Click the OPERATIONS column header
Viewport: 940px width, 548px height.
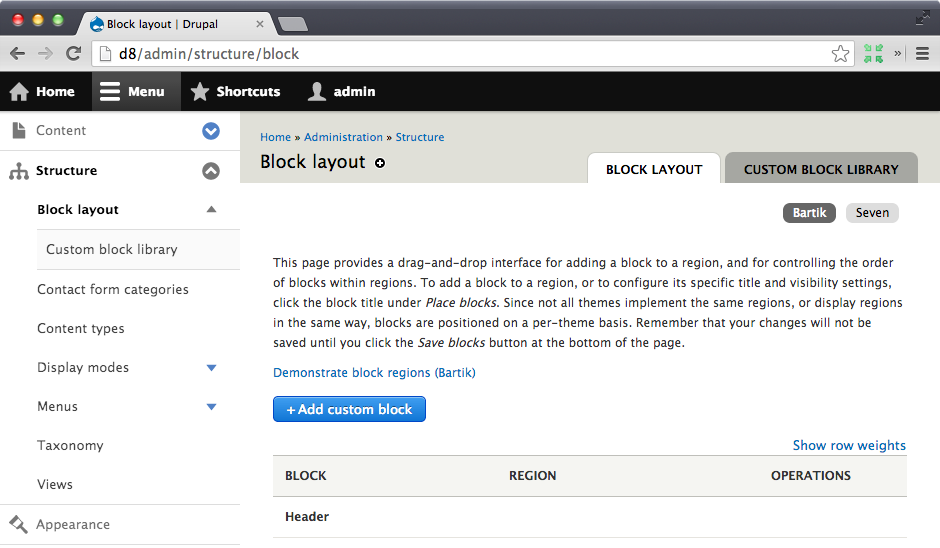pos(811,476)
